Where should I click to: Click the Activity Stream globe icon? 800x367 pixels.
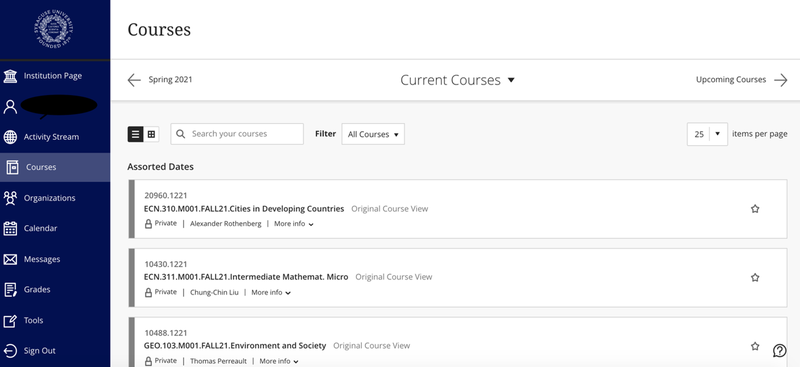pos(10,137)
